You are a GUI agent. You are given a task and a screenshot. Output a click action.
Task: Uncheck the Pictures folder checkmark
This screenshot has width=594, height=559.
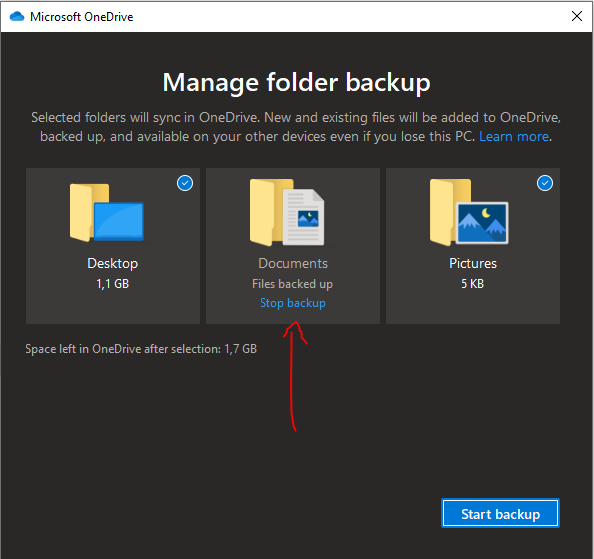point(545,183)
